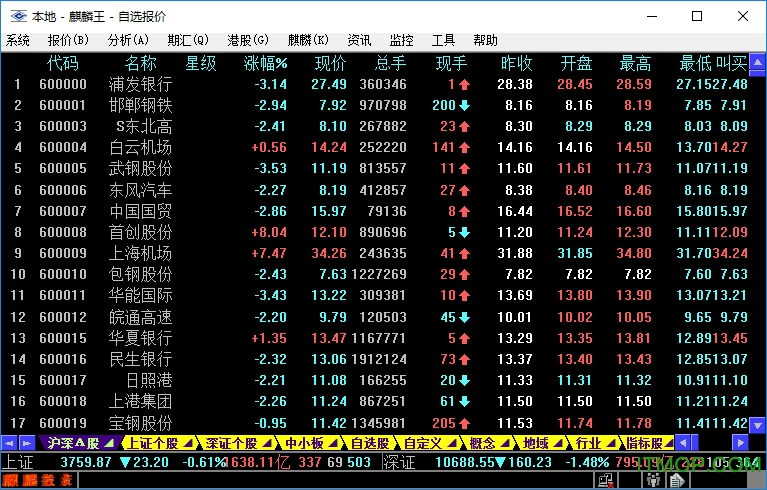Click the right scroll arrow at tab bar end
767x490 pixels.
[740, 443]
